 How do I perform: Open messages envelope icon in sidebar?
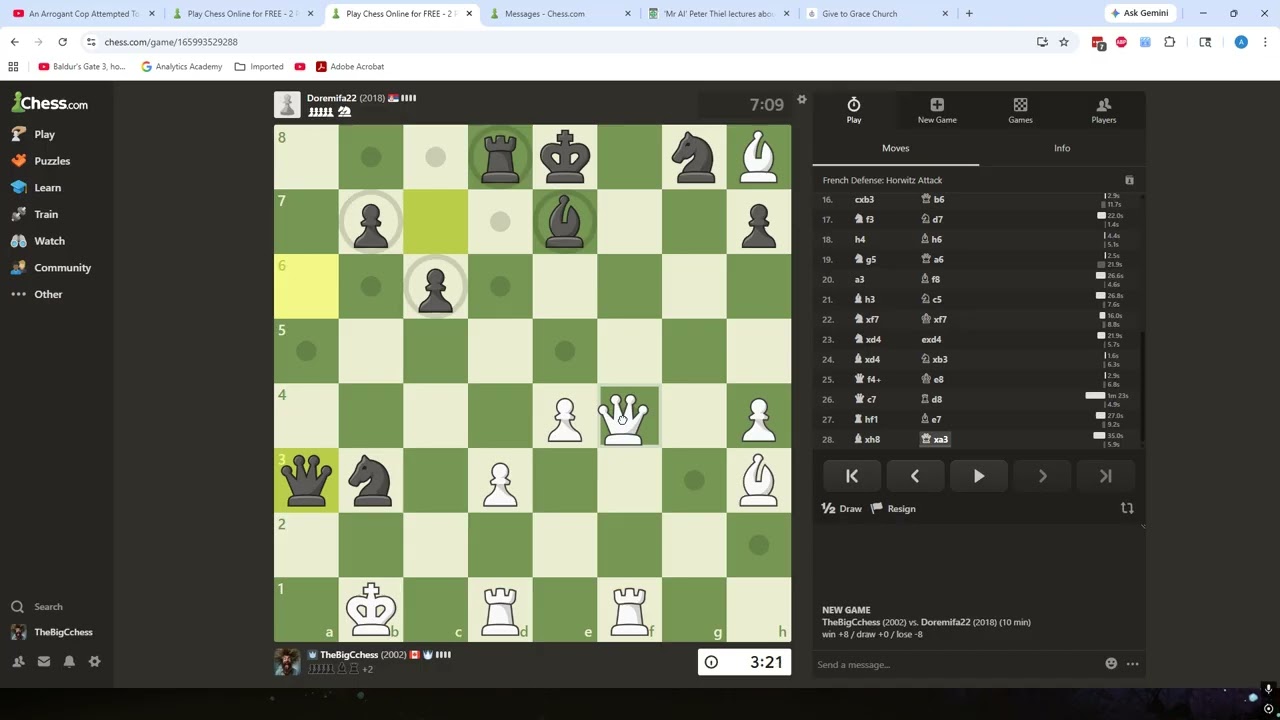point(44,661)
